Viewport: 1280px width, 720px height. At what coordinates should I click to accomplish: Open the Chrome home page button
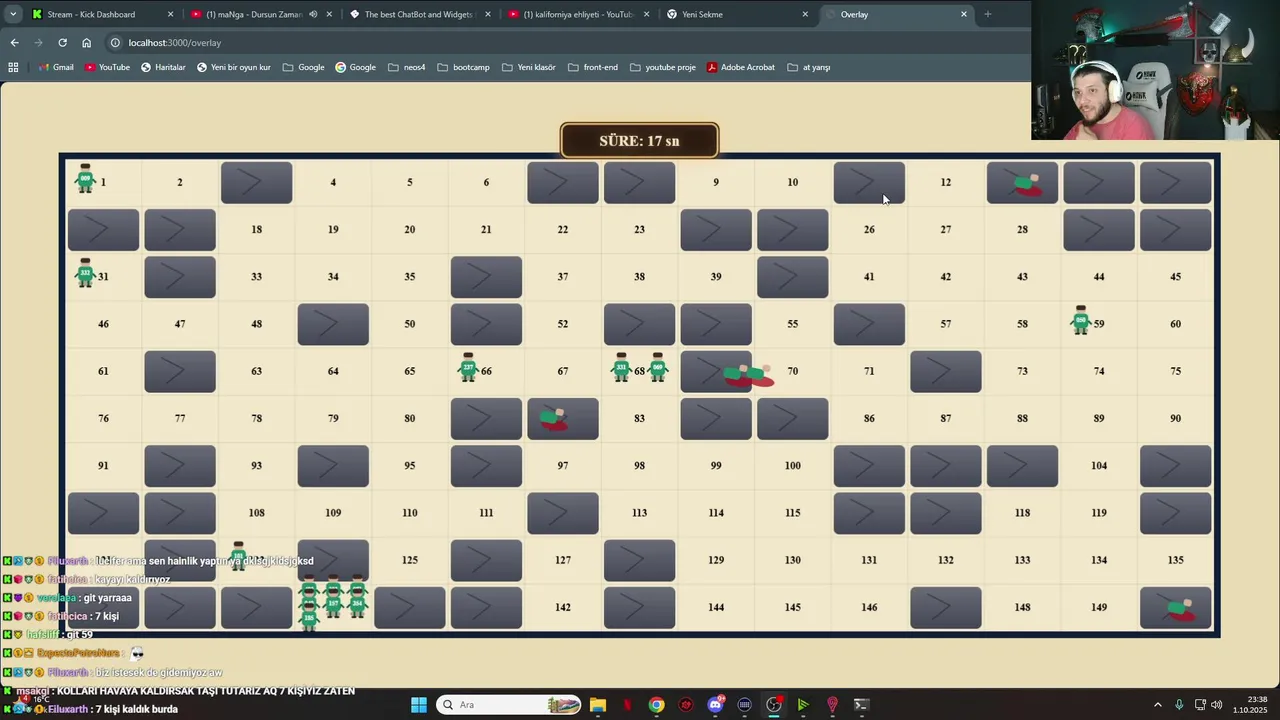[x=86, y=43]
